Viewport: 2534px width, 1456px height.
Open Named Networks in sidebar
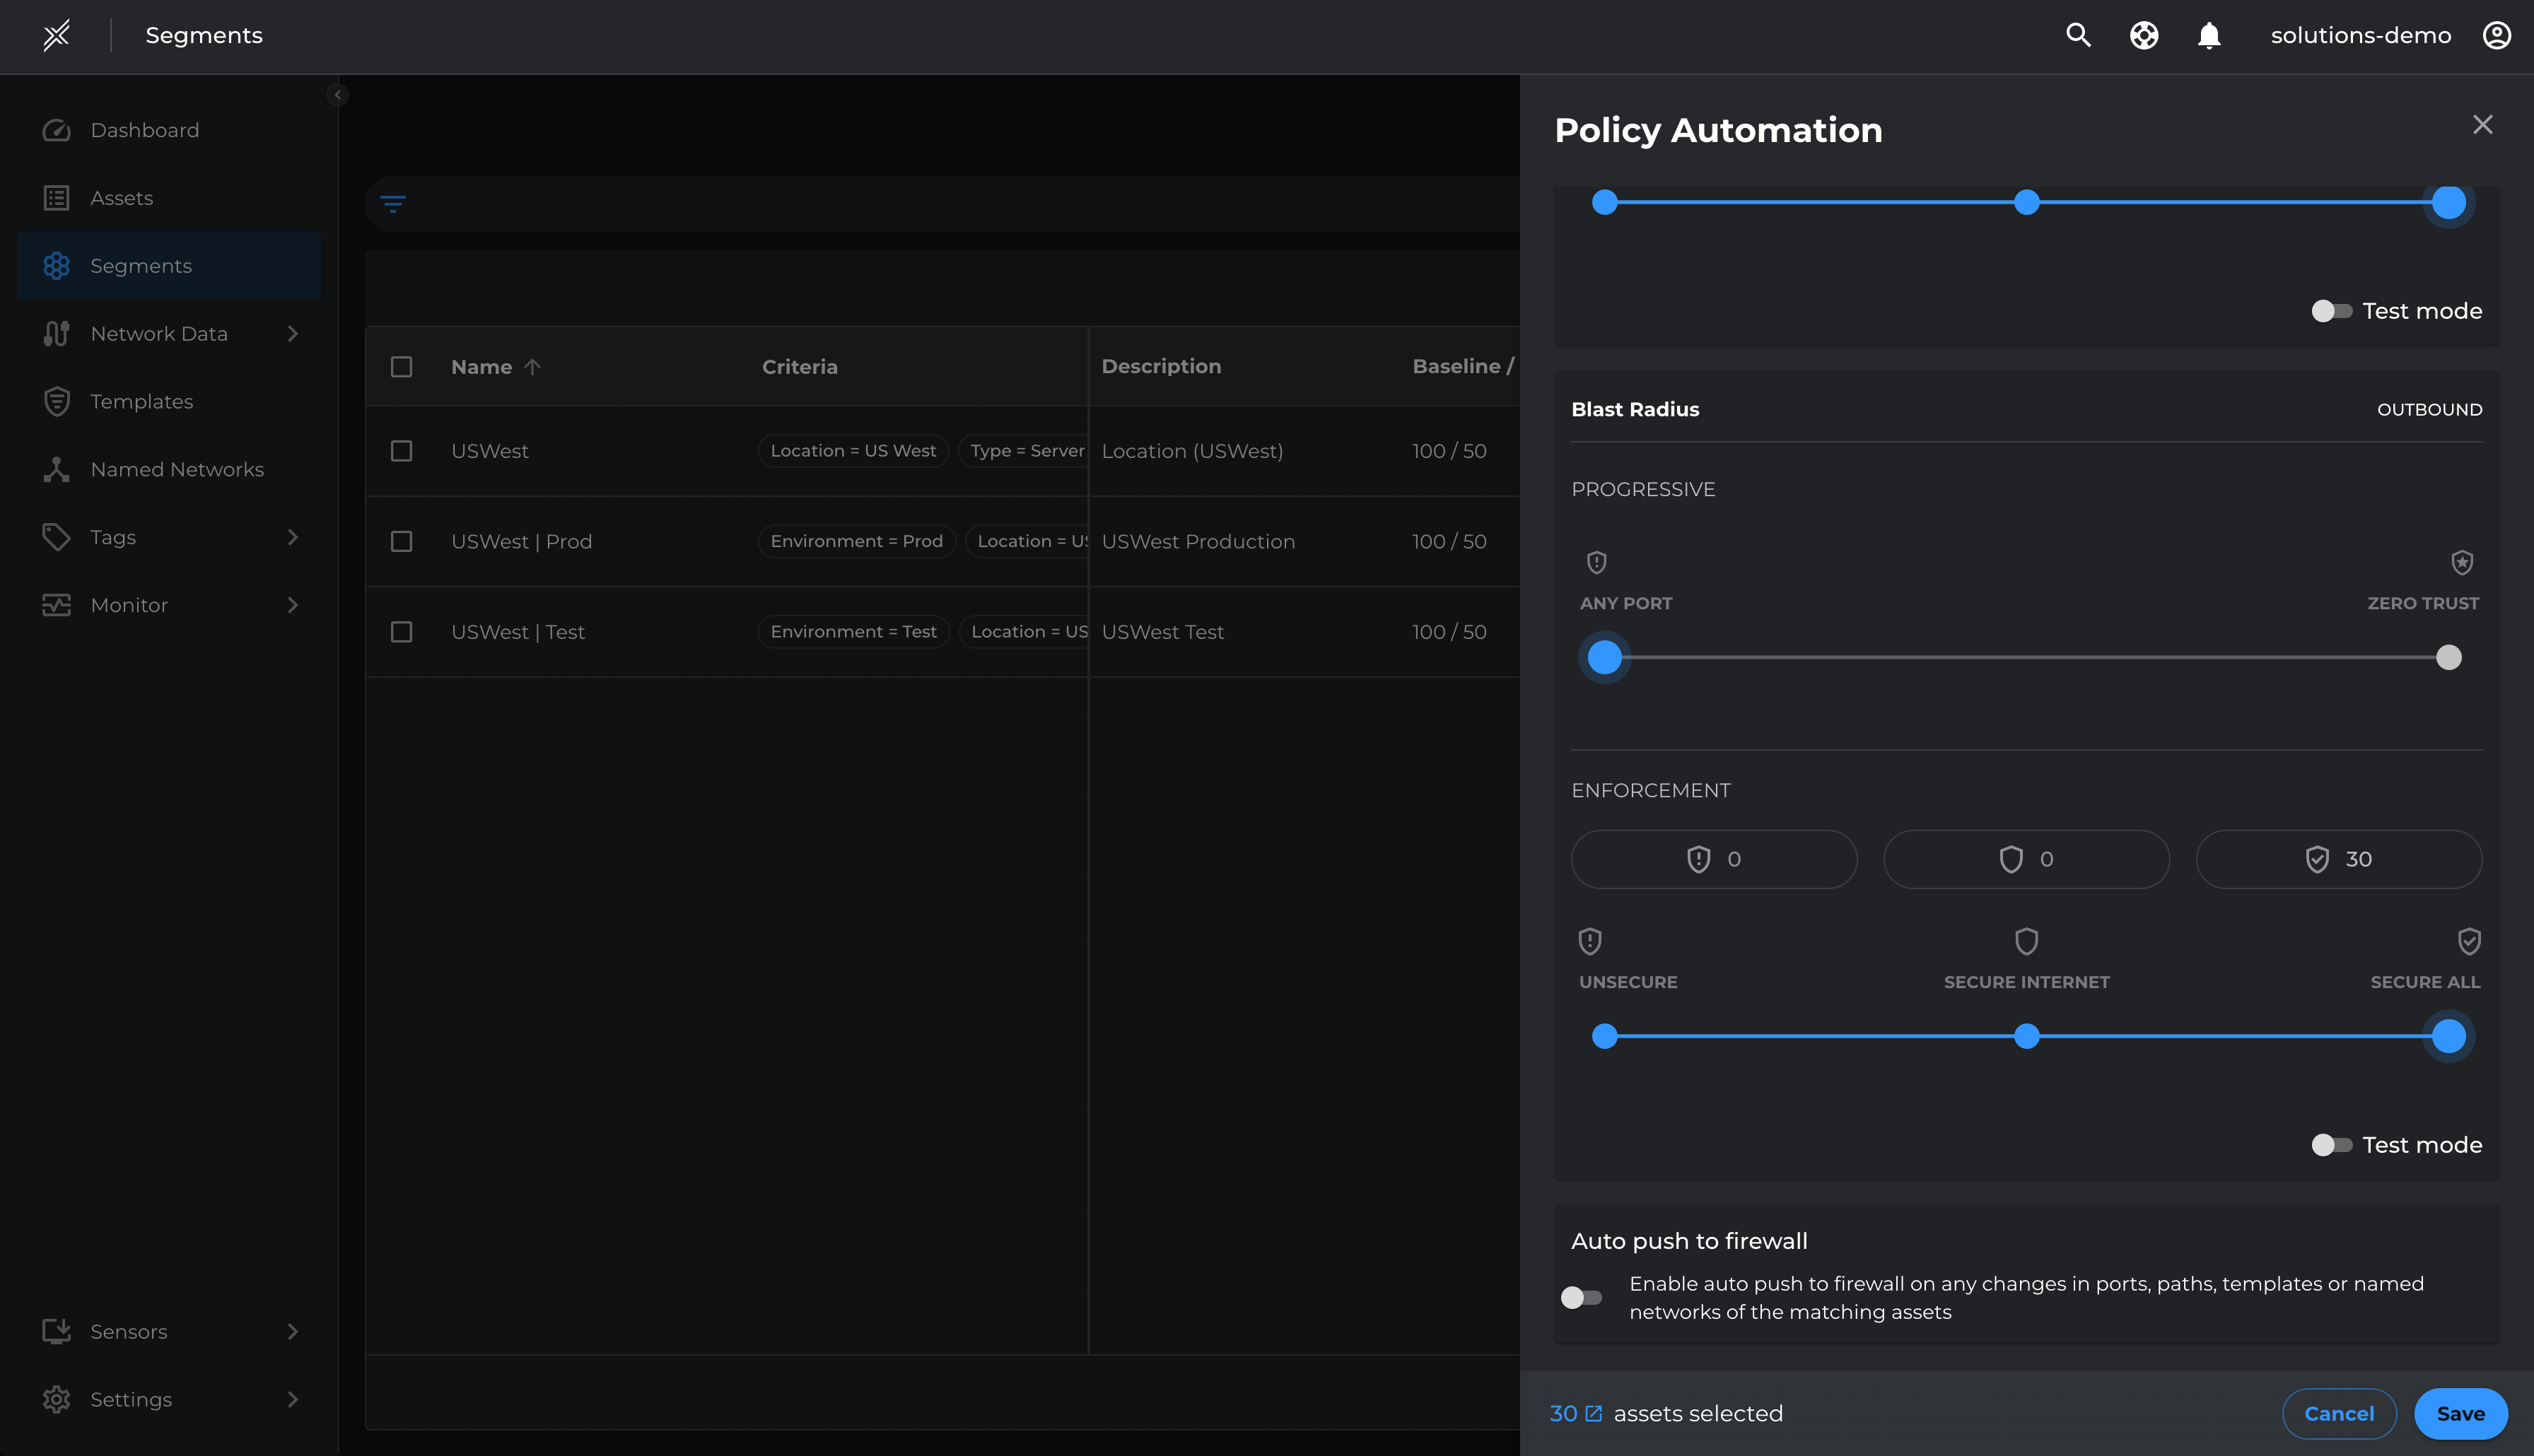point(177,469)
